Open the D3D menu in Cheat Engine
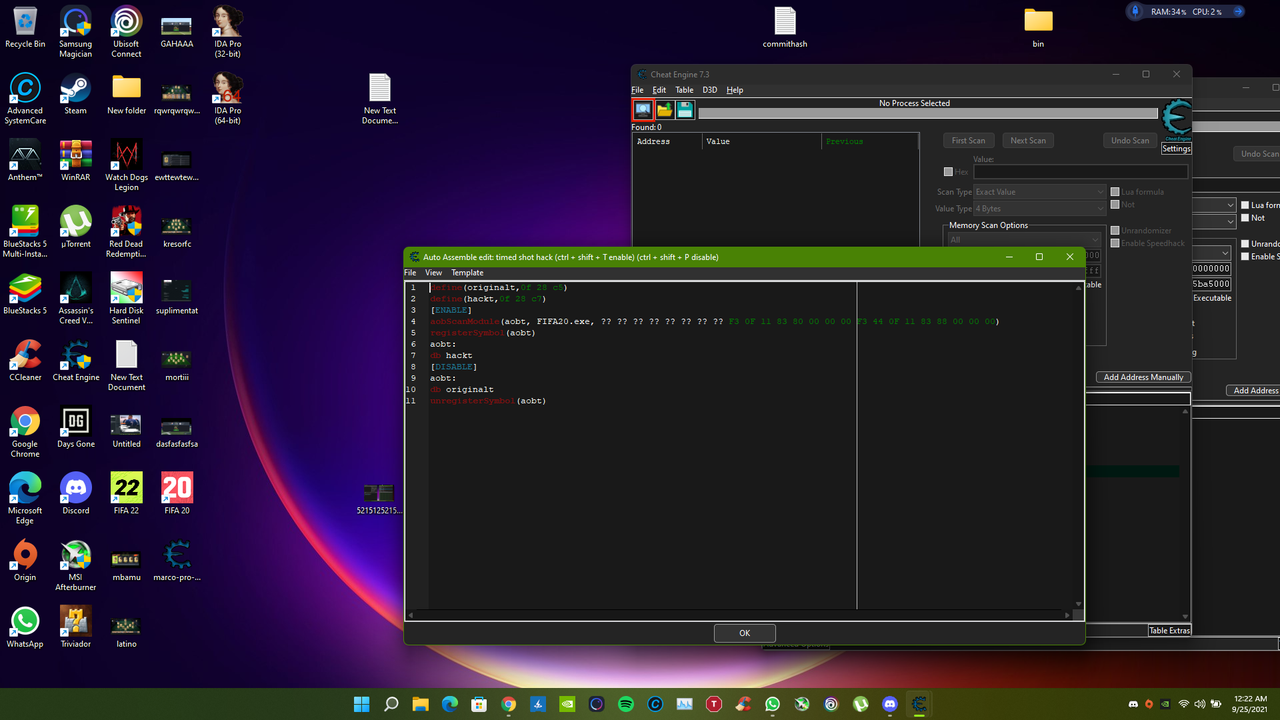This screenshot has width=1280, height=720. [x=709, y=90]
